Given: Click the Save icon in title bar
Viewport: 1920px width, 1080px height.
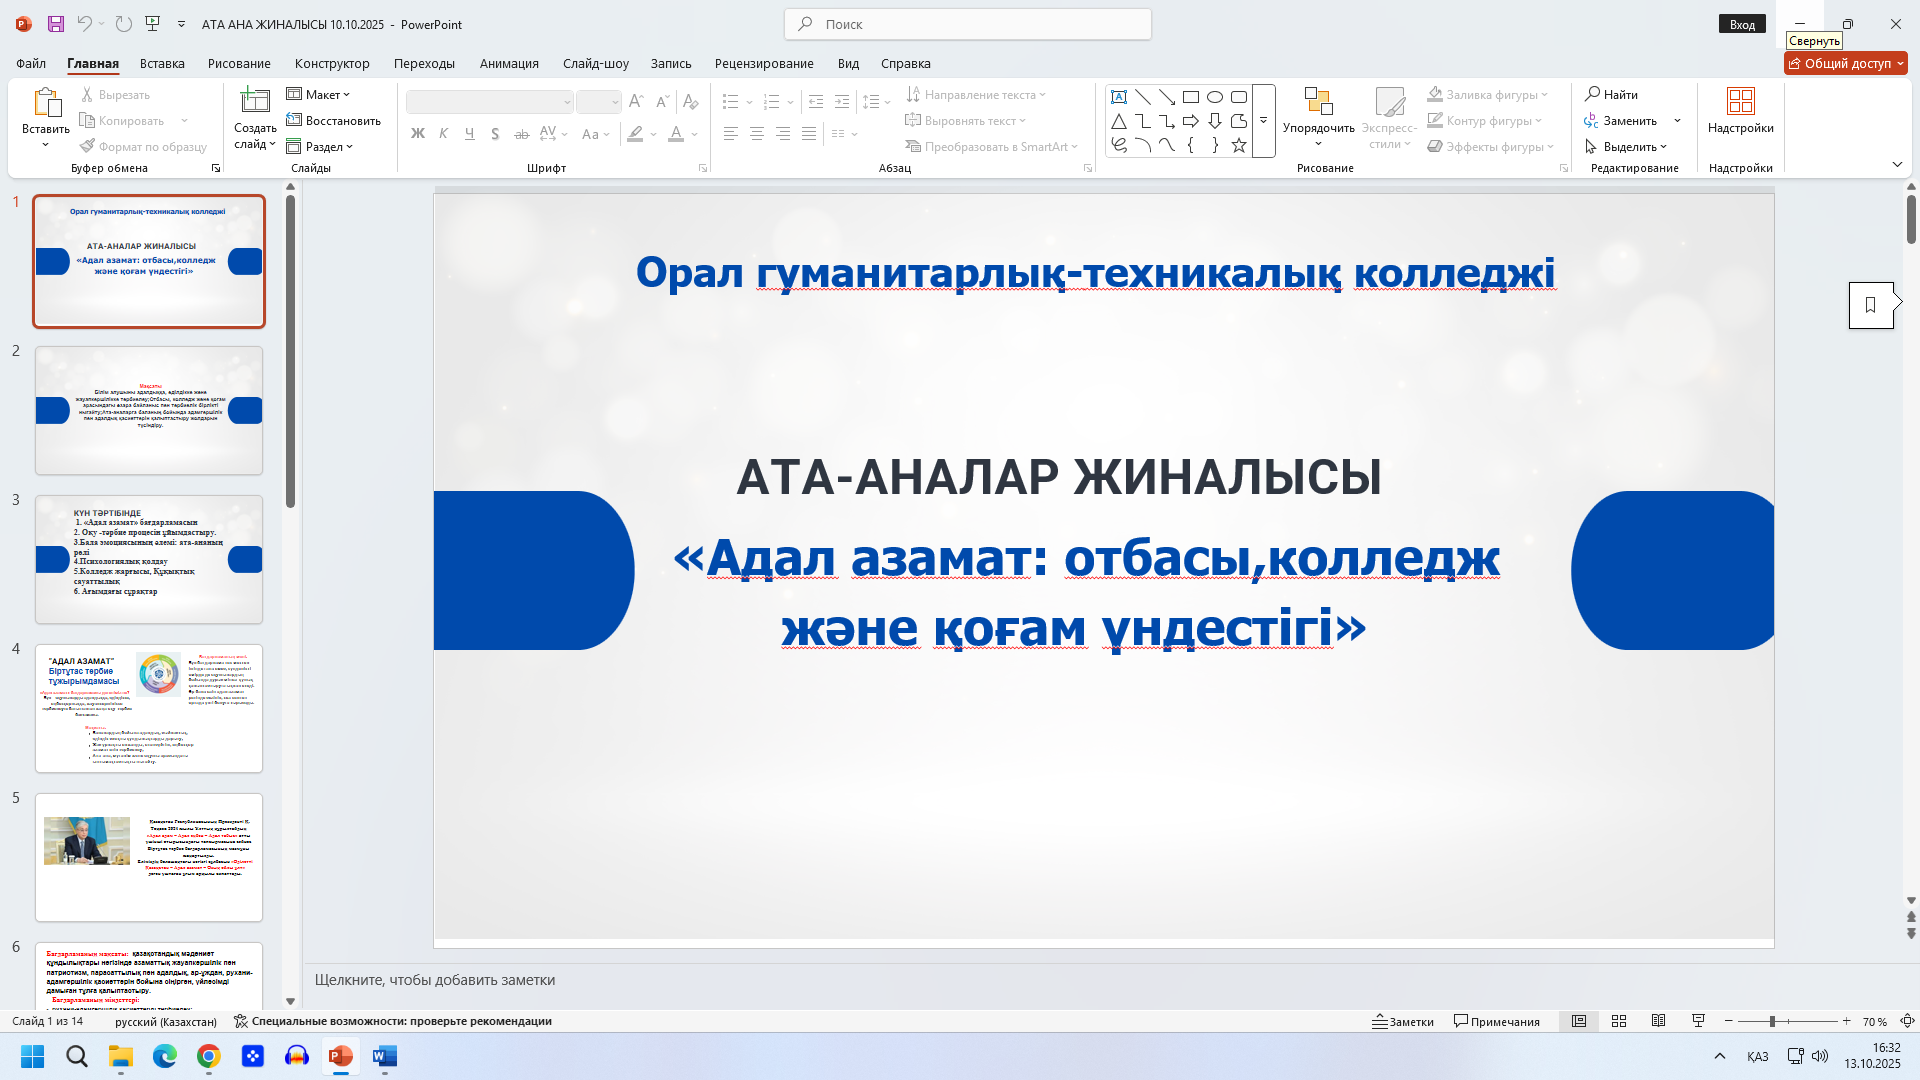Looking at the screenshot, I should click(x=56, y=24).
